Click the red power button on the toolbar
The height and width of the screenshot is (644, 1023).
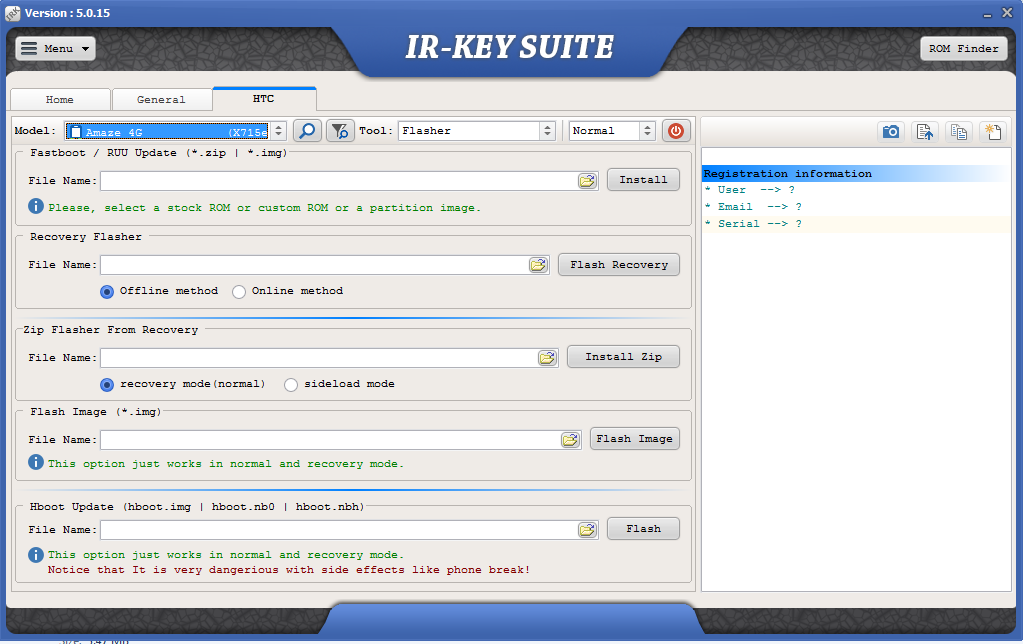click(676, 130)
